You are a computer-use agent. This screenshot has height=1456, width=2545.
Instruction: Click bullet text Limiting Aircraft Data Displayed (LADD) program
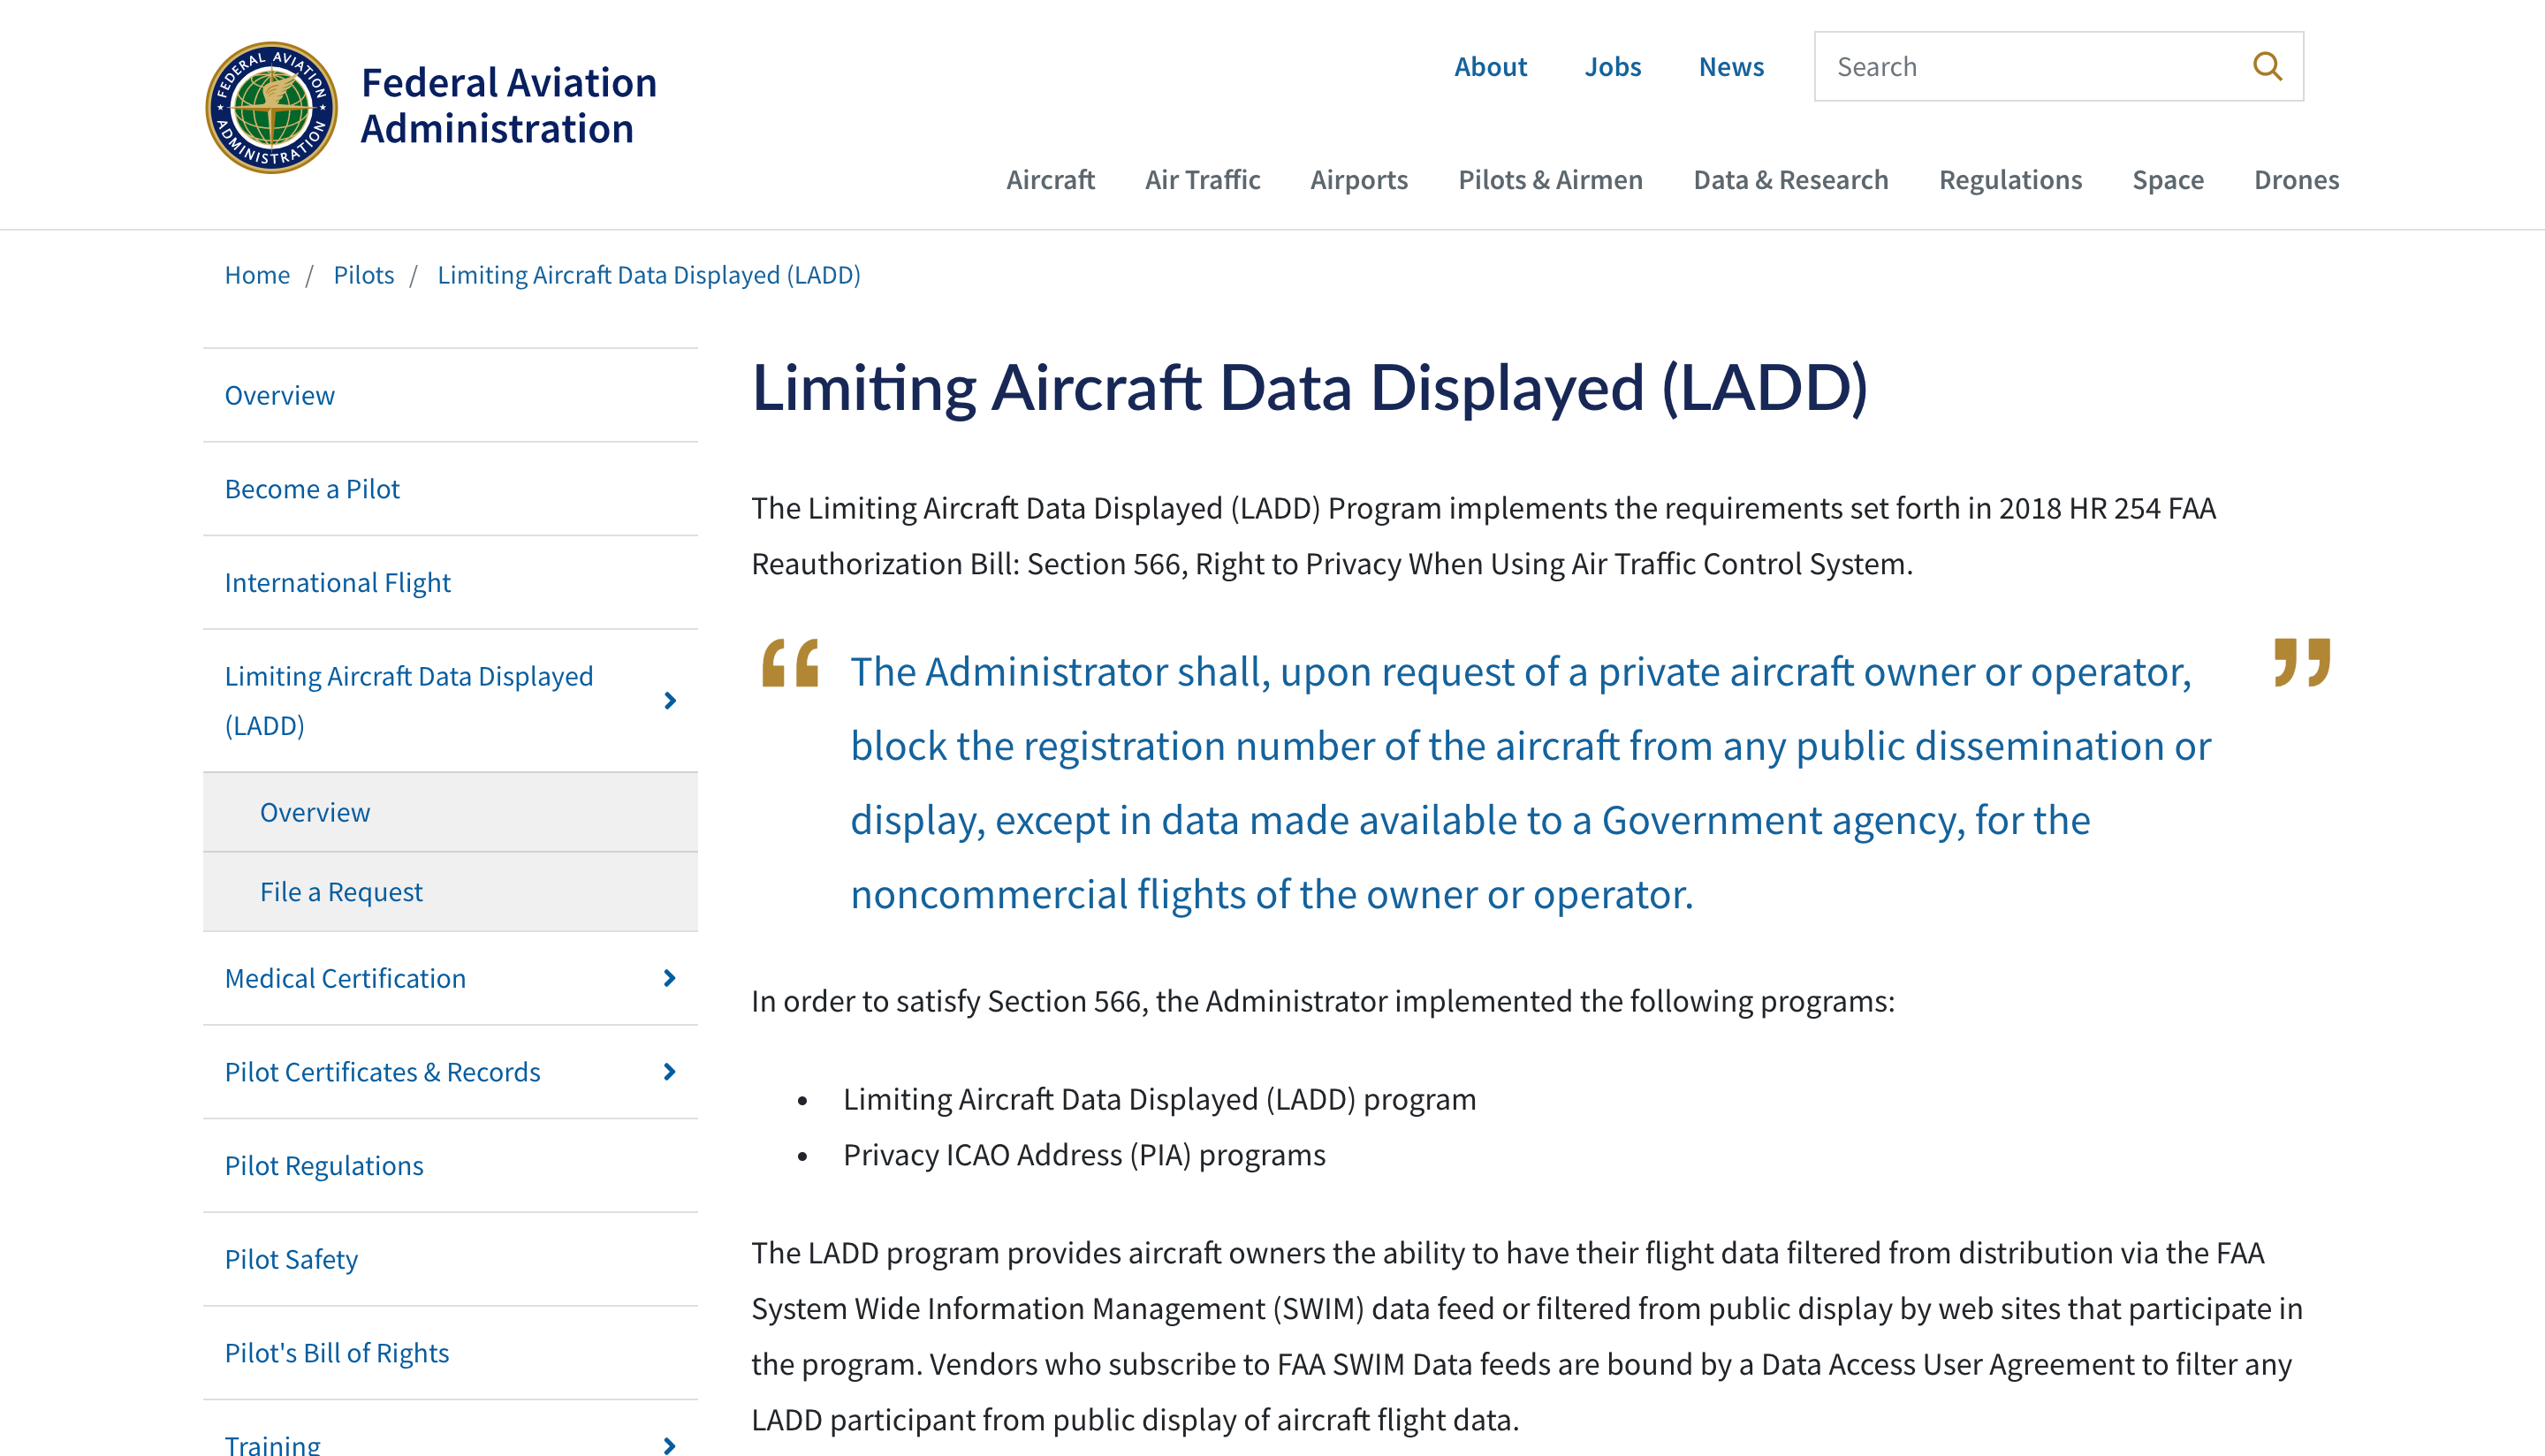[x=1159, y=1098]
